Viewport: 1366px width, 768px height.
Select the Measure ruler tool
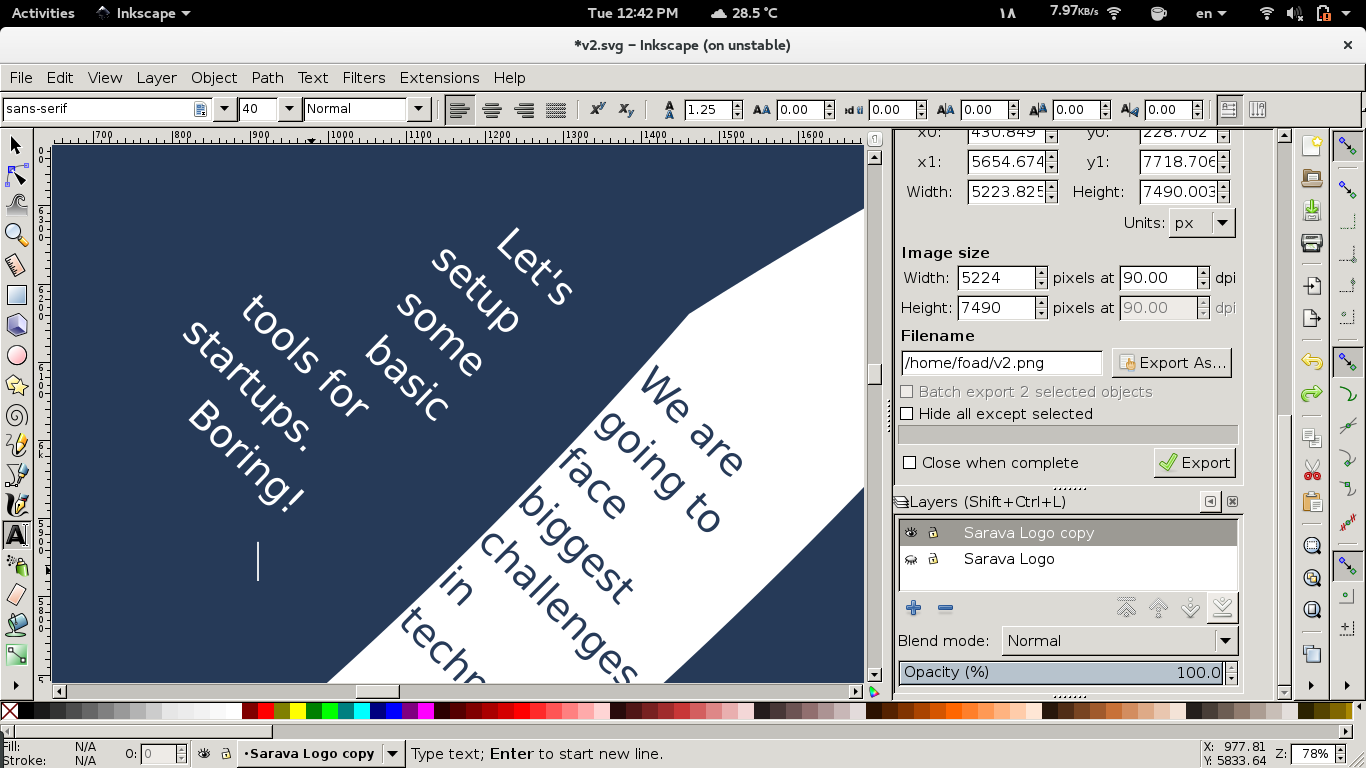[x=16, y=265]
